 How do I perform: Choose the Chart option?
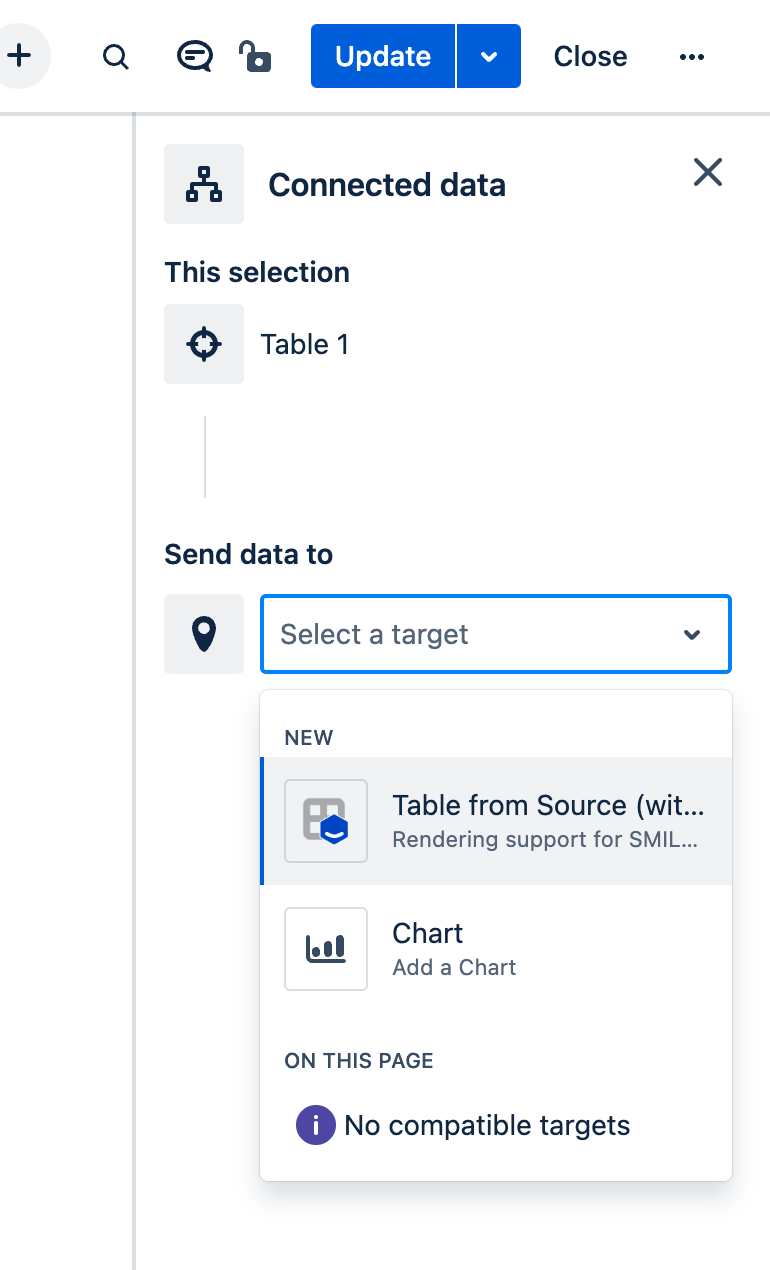click(x=454, y=948)
